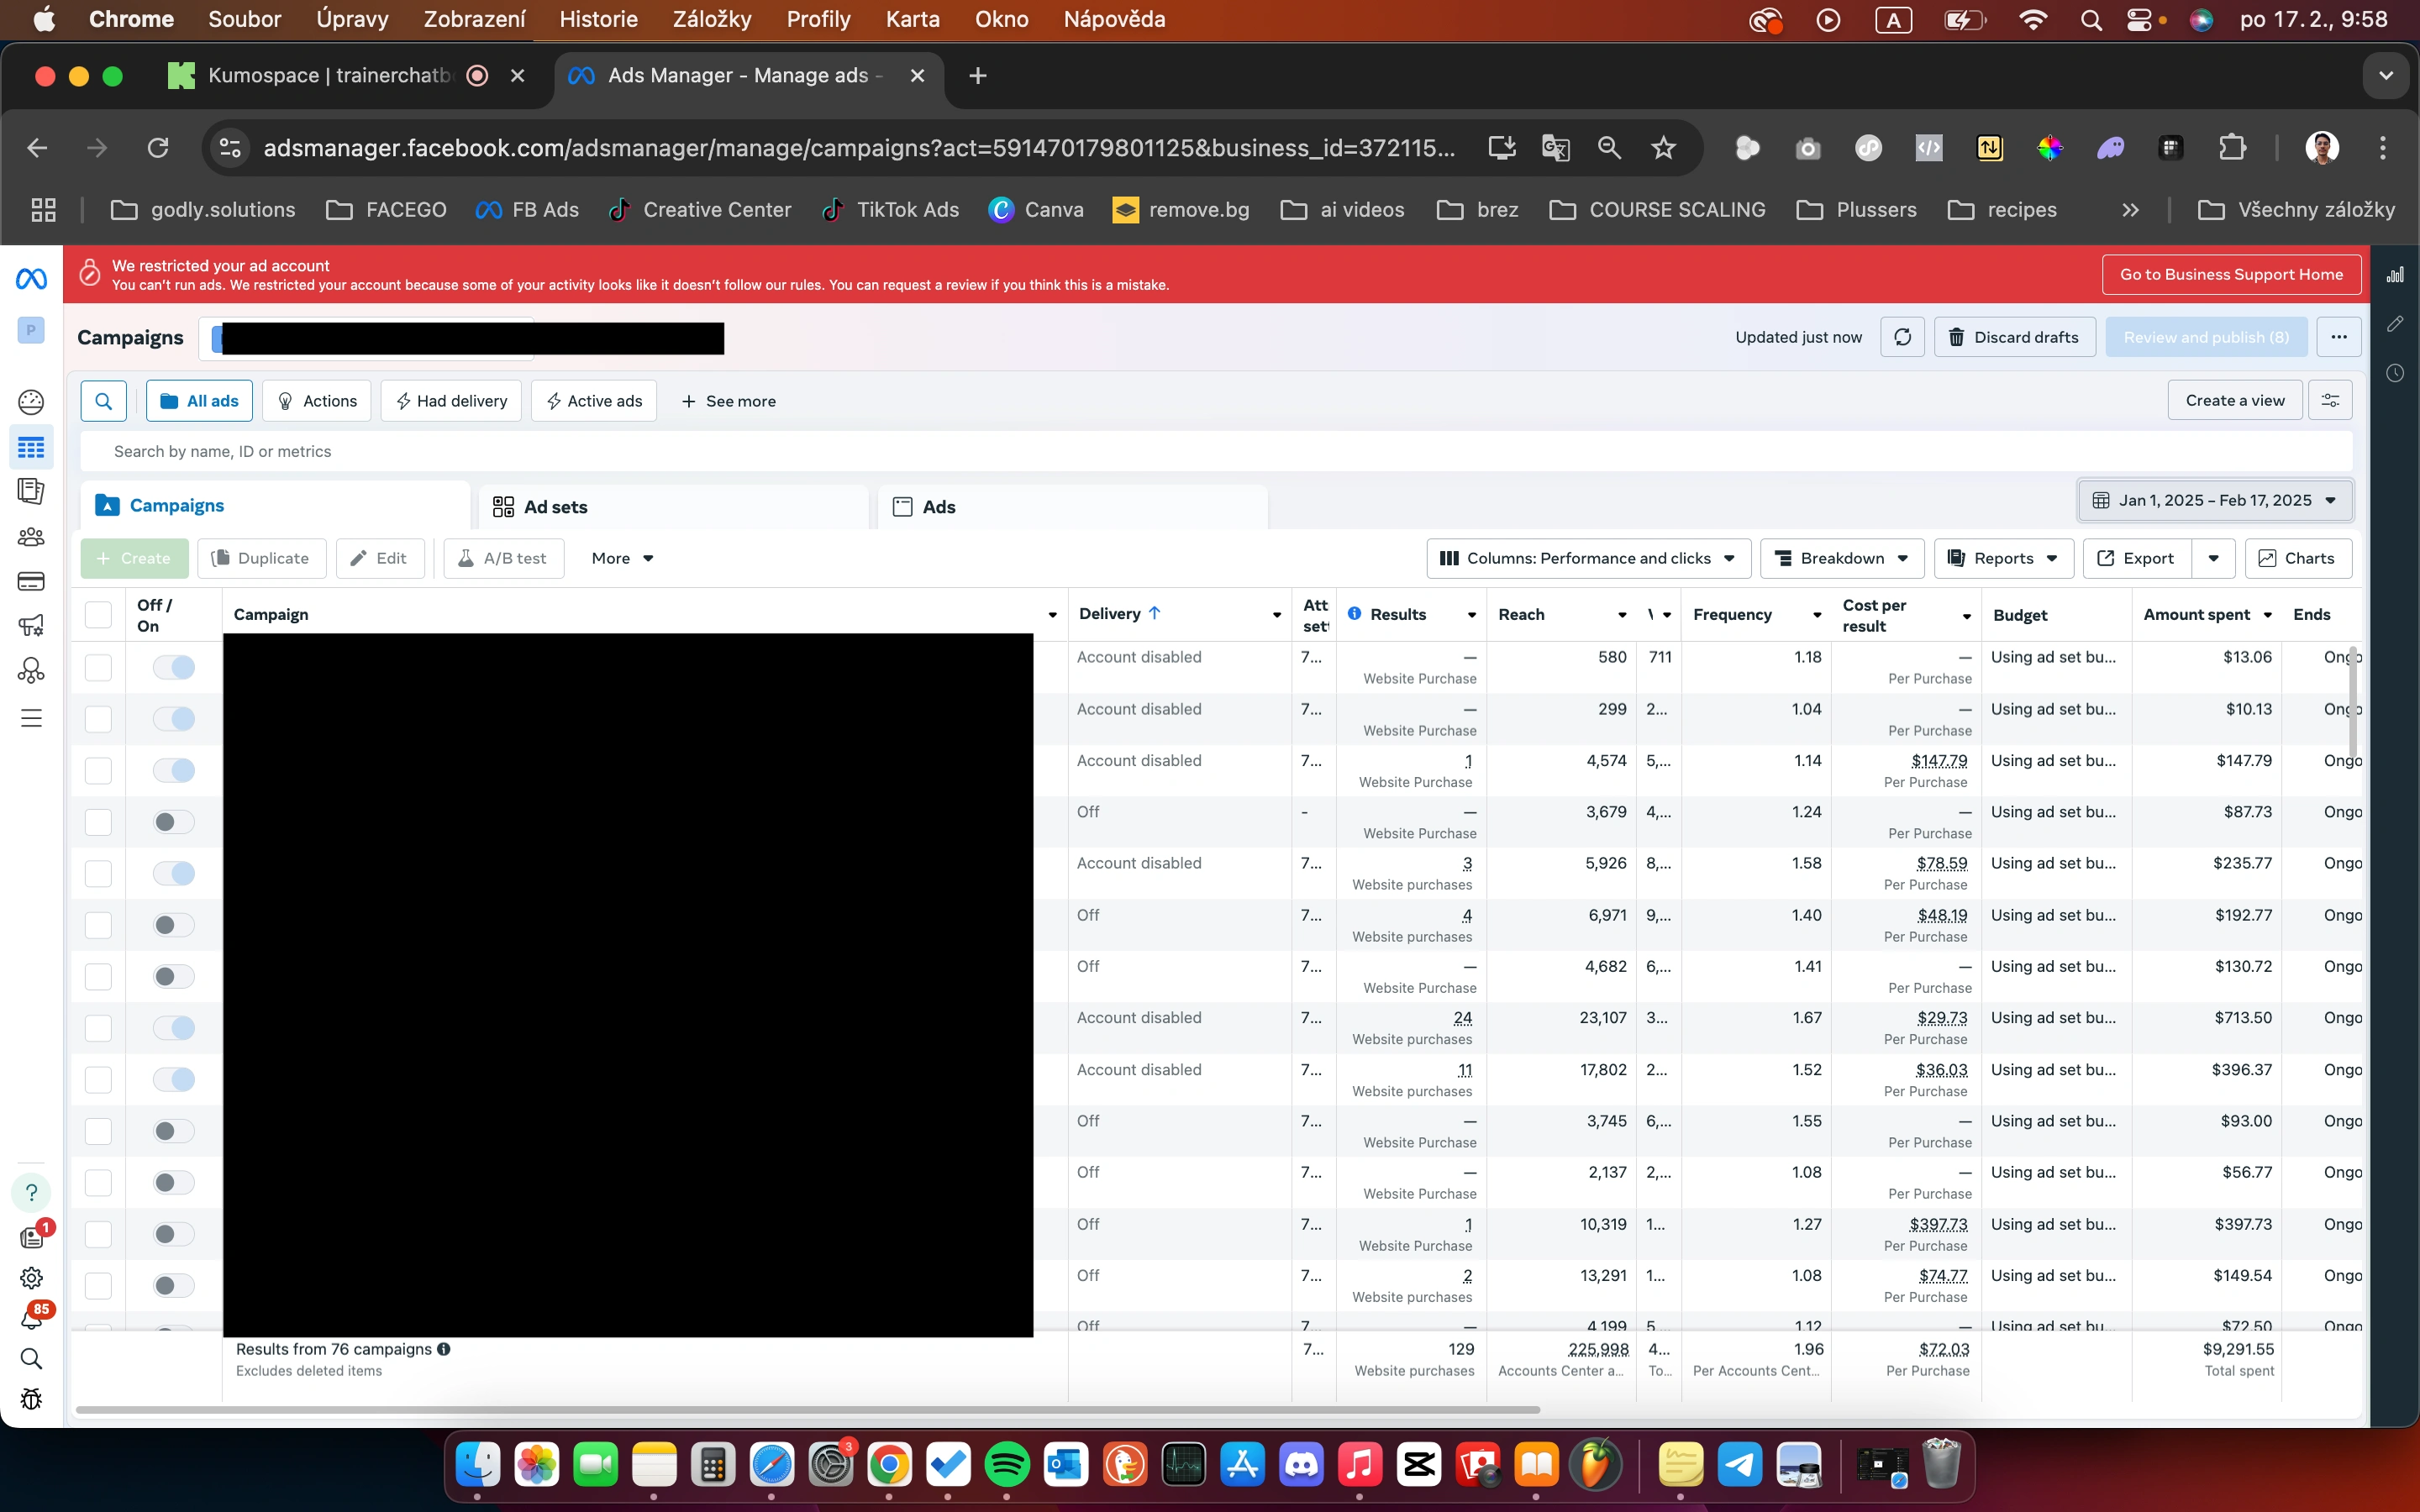Viewport: 2420px width, 1512px height.
Task: Switch to the Ad sets tab
Action: (556, 507)
